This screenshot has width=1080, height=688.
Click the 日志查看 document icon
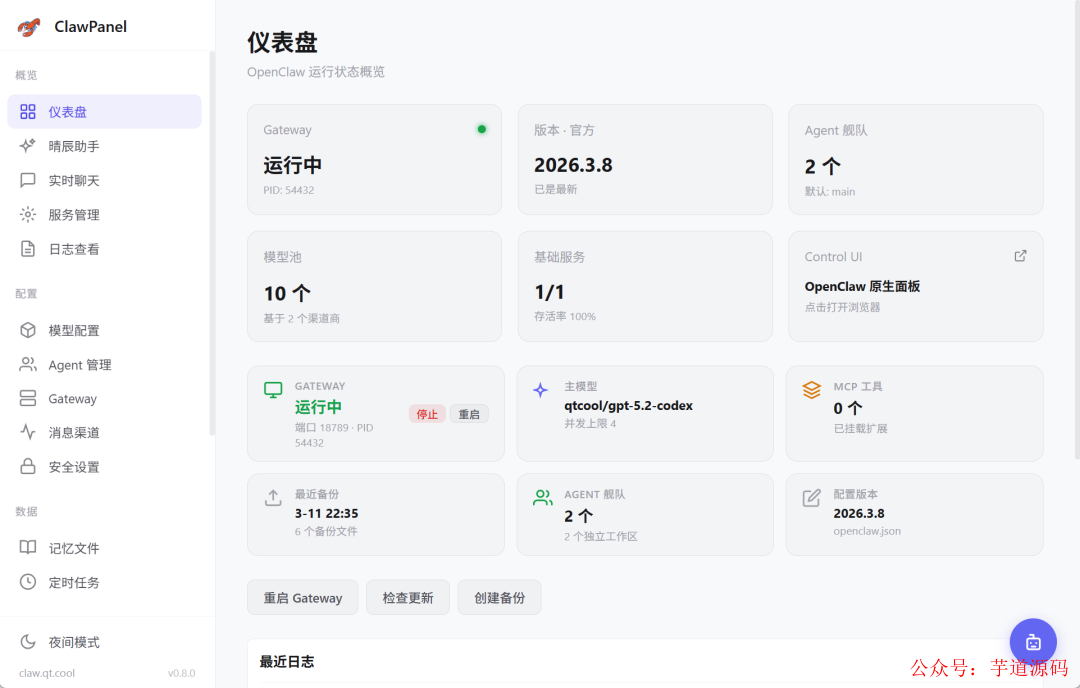[x=28, y=249]
